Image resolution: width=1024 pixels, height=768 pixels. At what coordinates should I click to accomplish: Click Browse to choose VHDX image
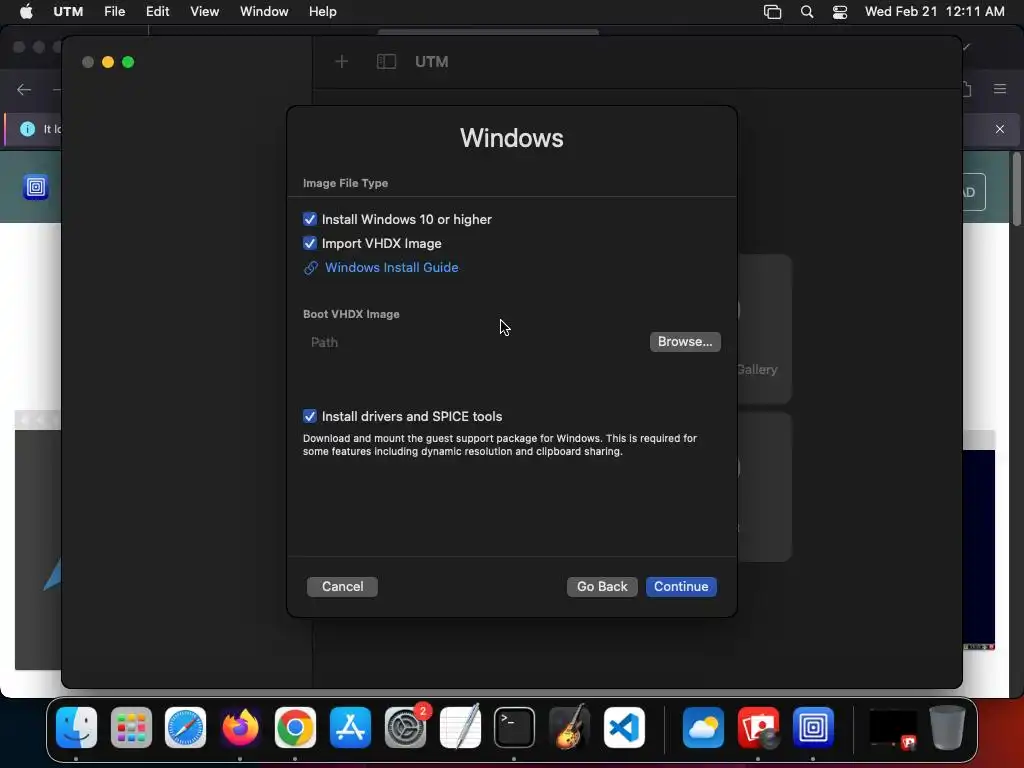pos(684,342)
